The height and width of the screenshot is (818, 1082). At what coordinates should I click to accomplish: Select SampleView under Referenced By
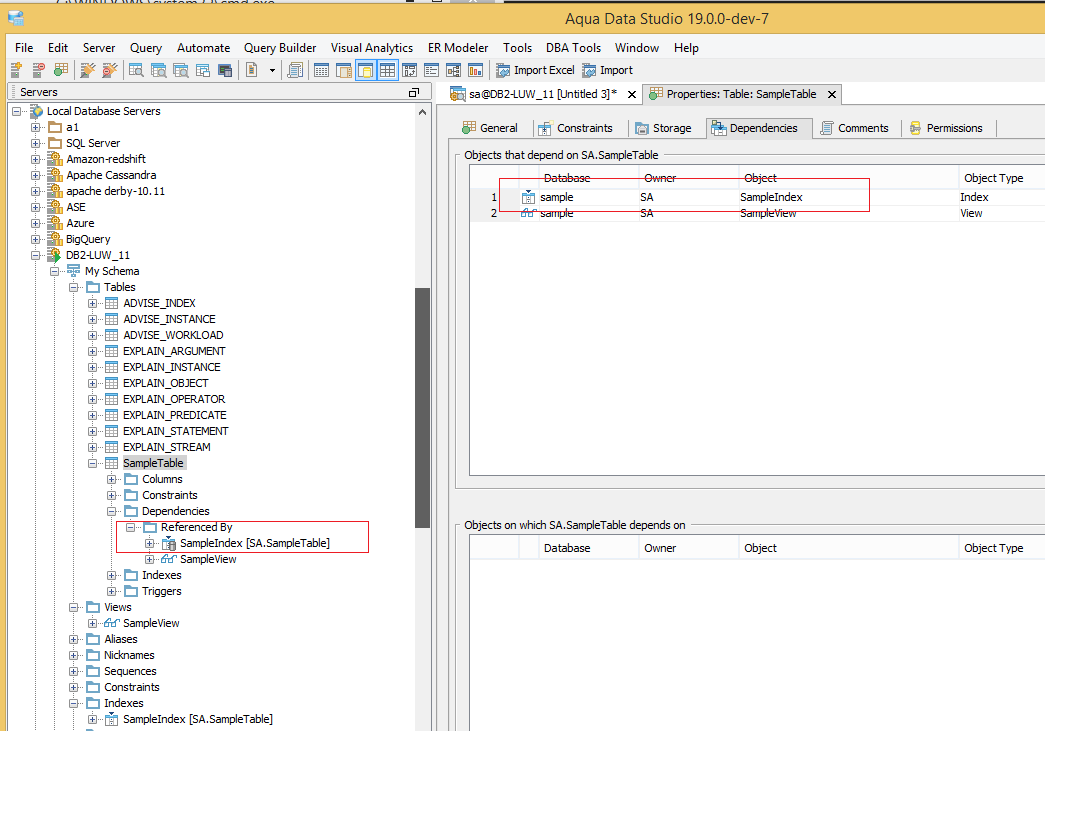point(208,559)
